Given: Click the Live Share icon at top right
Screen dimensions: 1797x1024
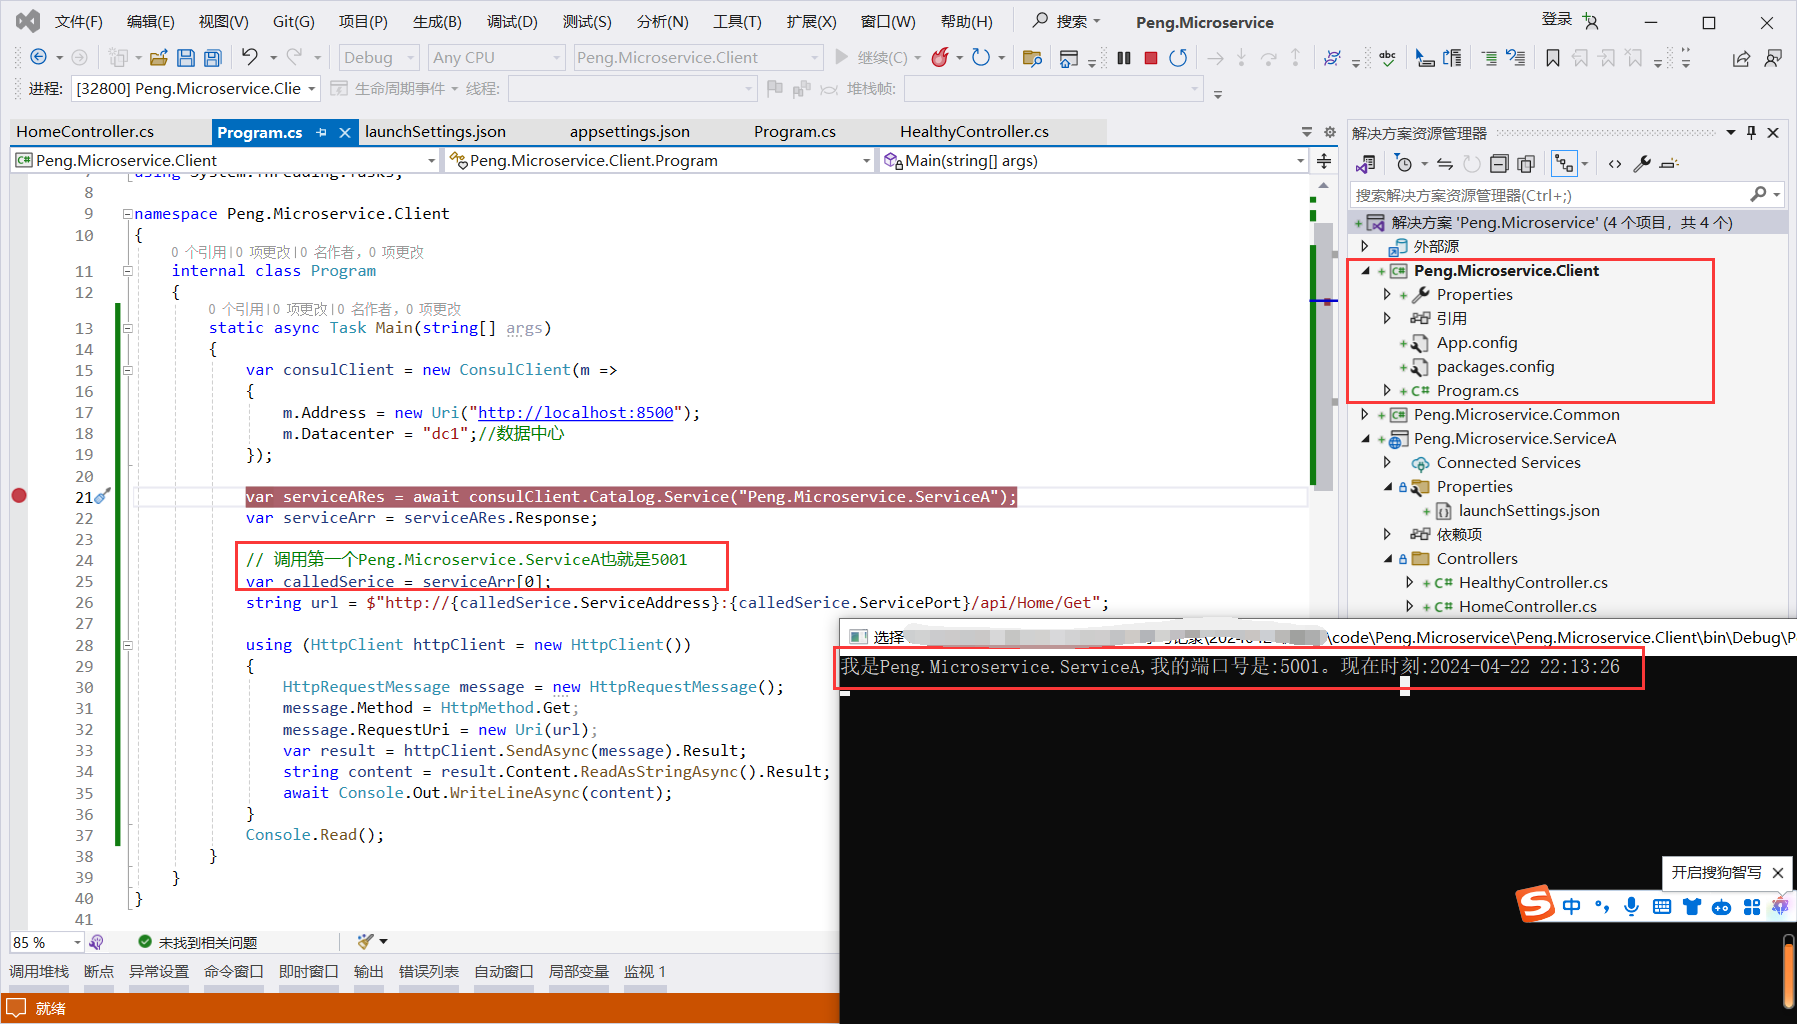Looking at the screenshot, I should 1741,58.
